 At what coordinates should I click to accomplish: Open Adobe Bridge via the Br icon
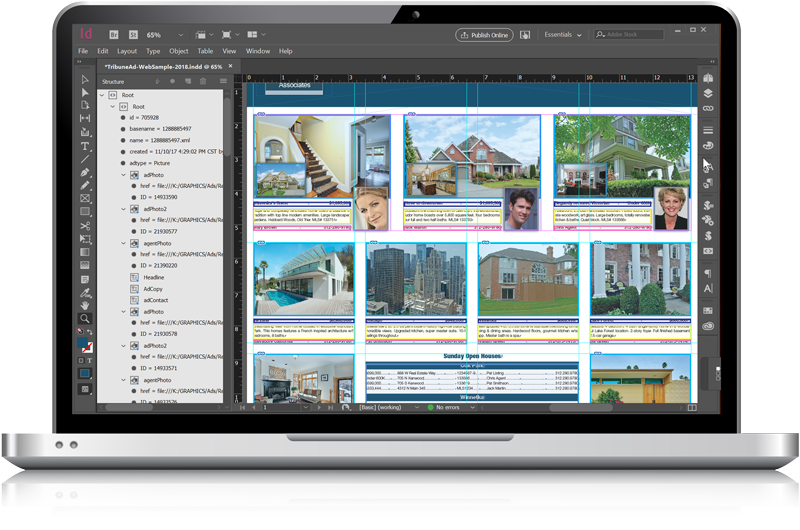point(114,35)
